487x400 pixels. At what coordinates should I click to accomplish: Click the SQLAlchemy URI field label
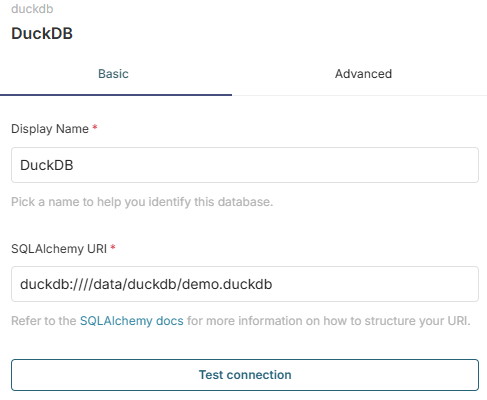point(59,249)
